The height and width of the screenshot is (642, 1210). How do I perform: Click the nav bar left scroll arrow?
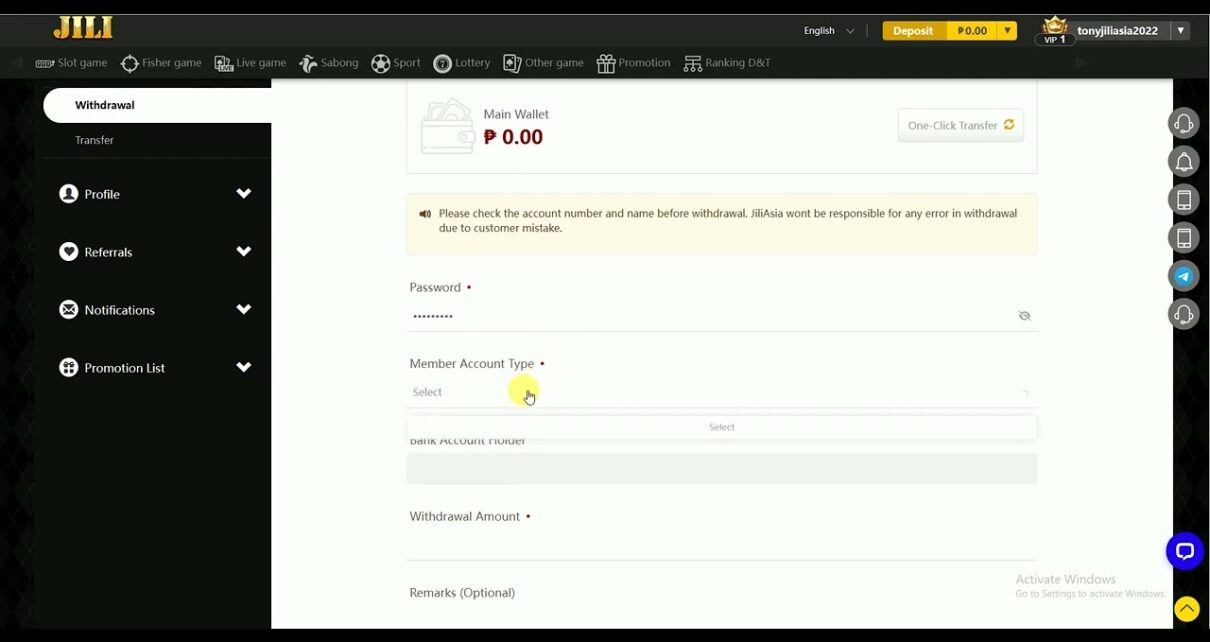16,63
